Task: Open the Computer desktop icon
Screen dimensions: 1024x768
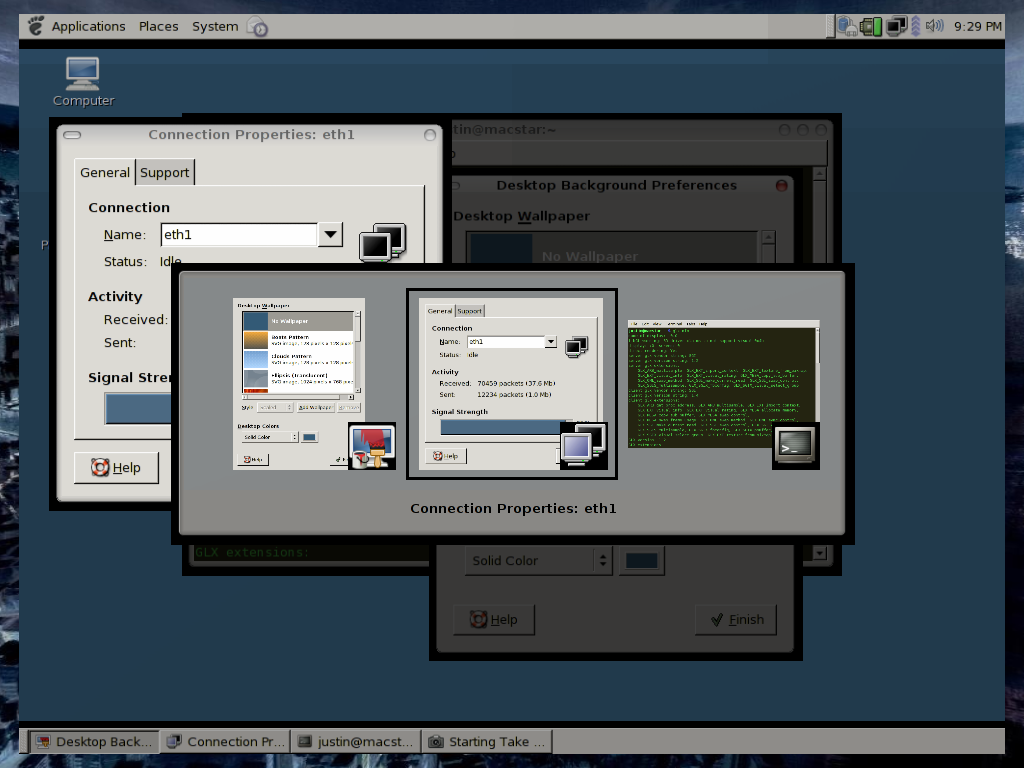Action: tap(83, 80)
